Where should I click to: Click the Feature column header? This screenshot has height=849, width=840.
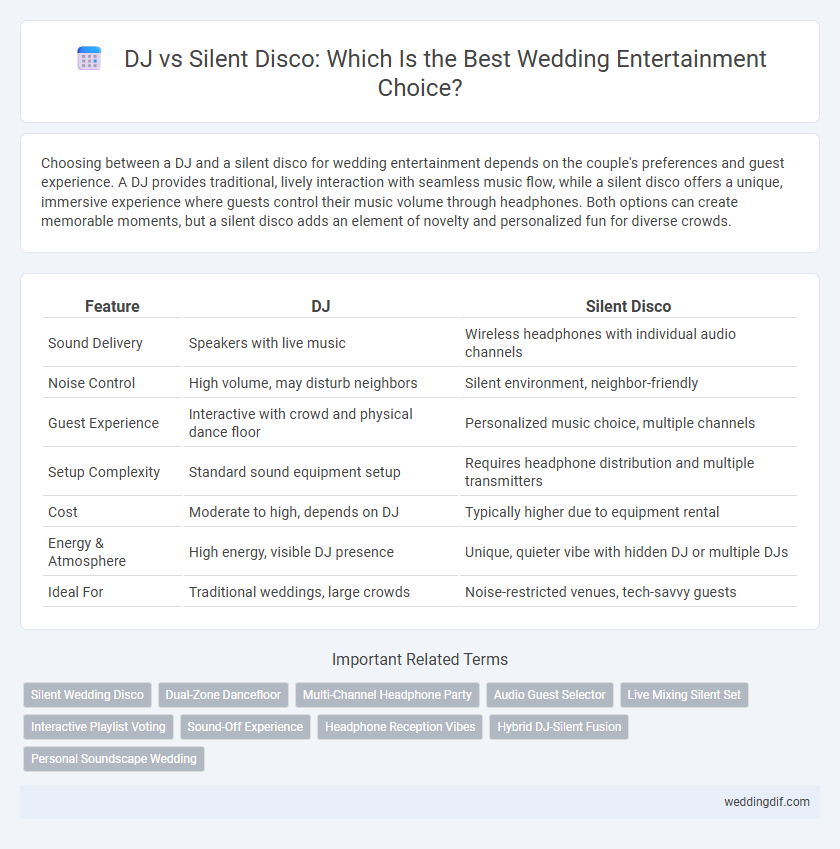[112, 306]
